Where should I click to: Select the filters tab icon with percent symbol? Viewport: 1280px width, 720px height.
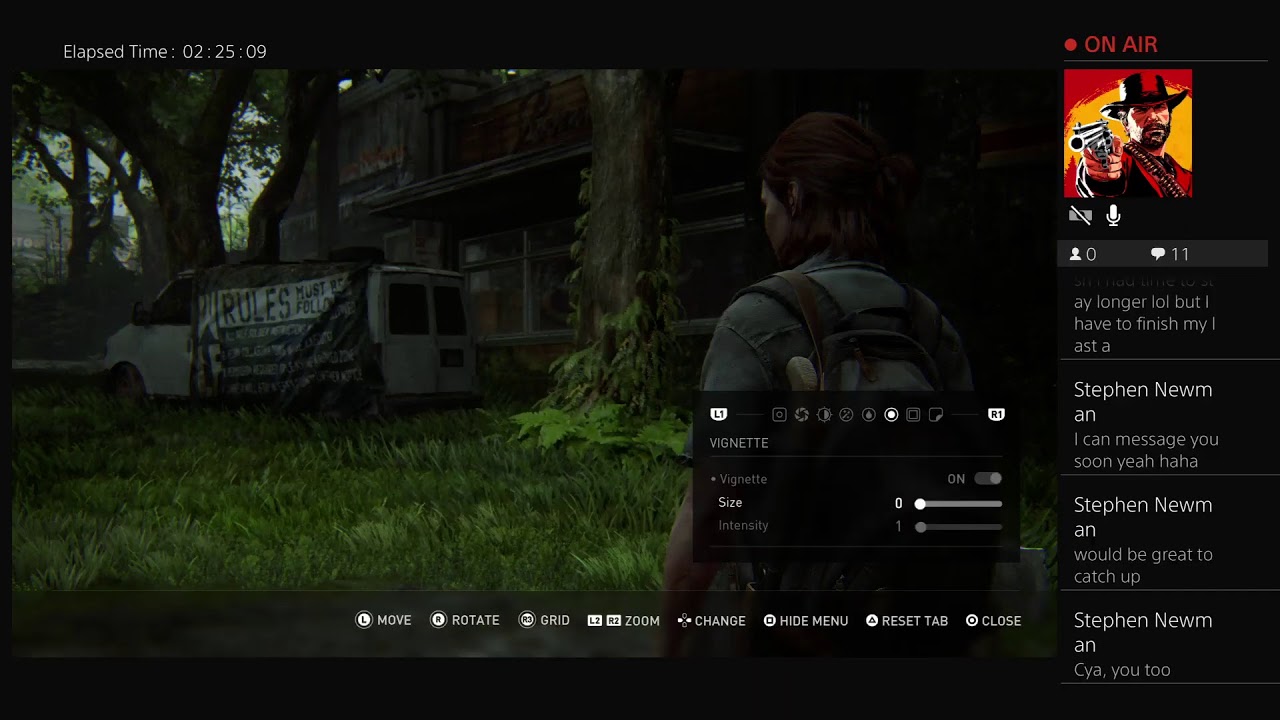click(846, 415)
